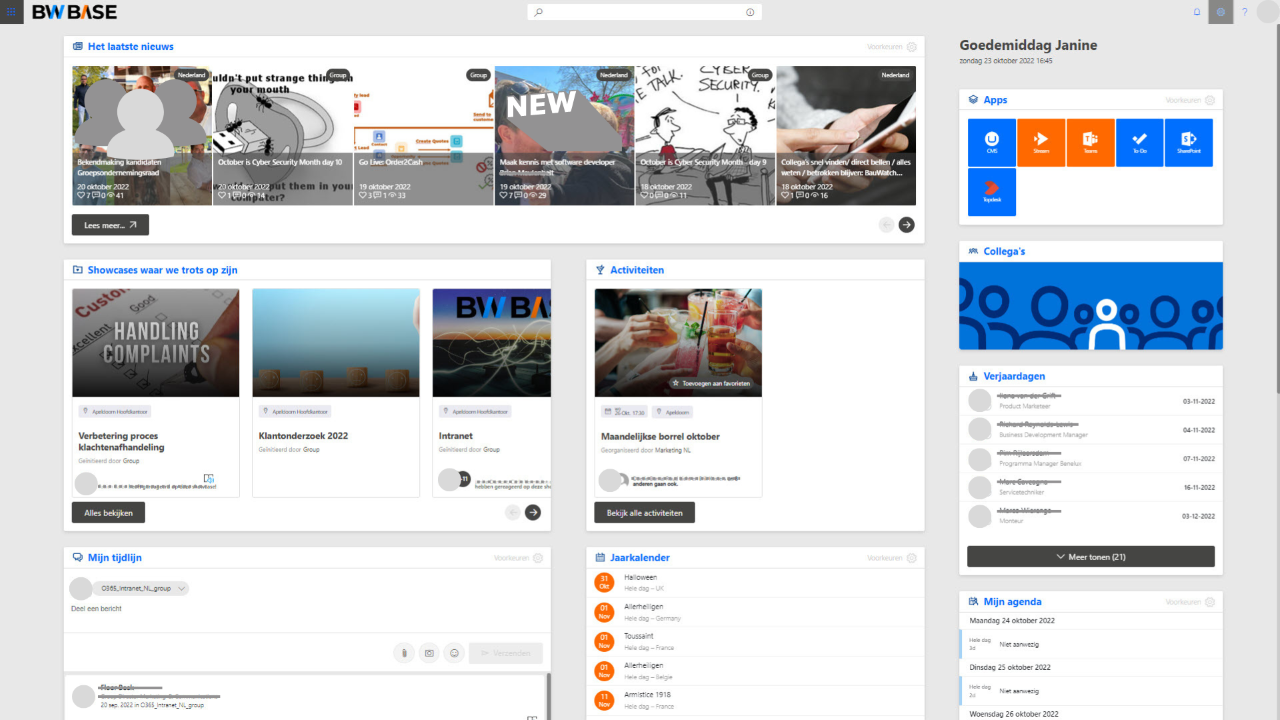The height and width of the screenshot is (720, 1280).
Task: Open Verbetering proces klachtenafhandeling showcase
Action: [156, 392]
